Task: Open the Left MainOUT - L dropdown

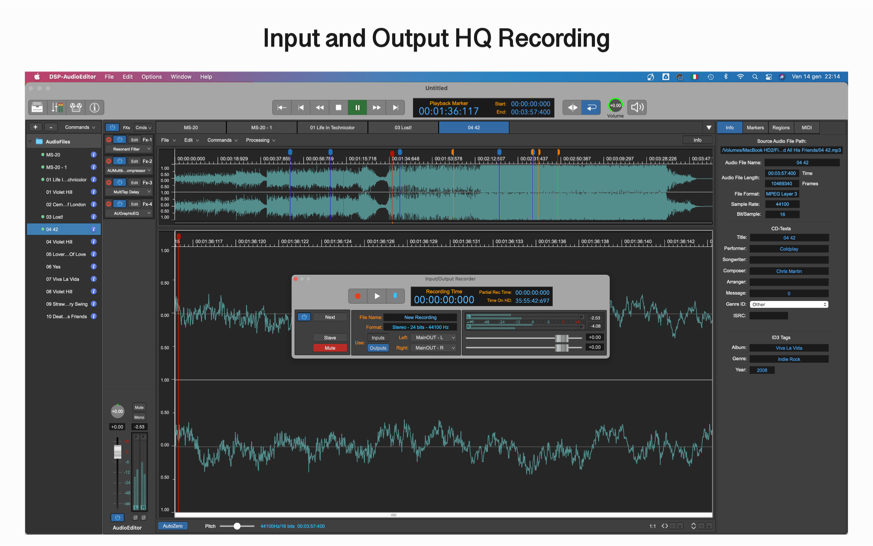Action: click(434, 338)
